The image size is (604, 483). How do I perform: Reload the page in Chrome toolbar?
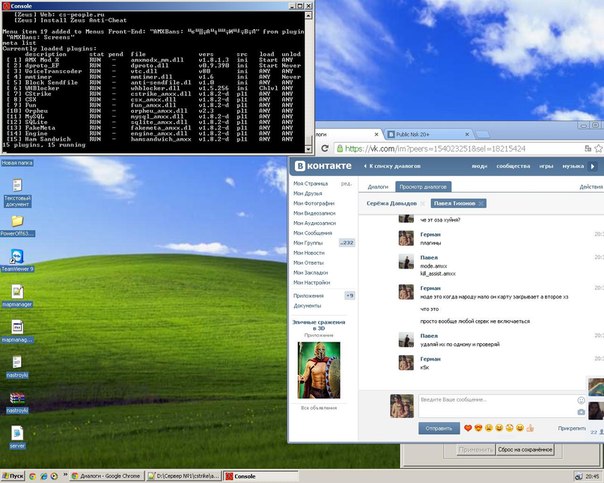(325, 148)
